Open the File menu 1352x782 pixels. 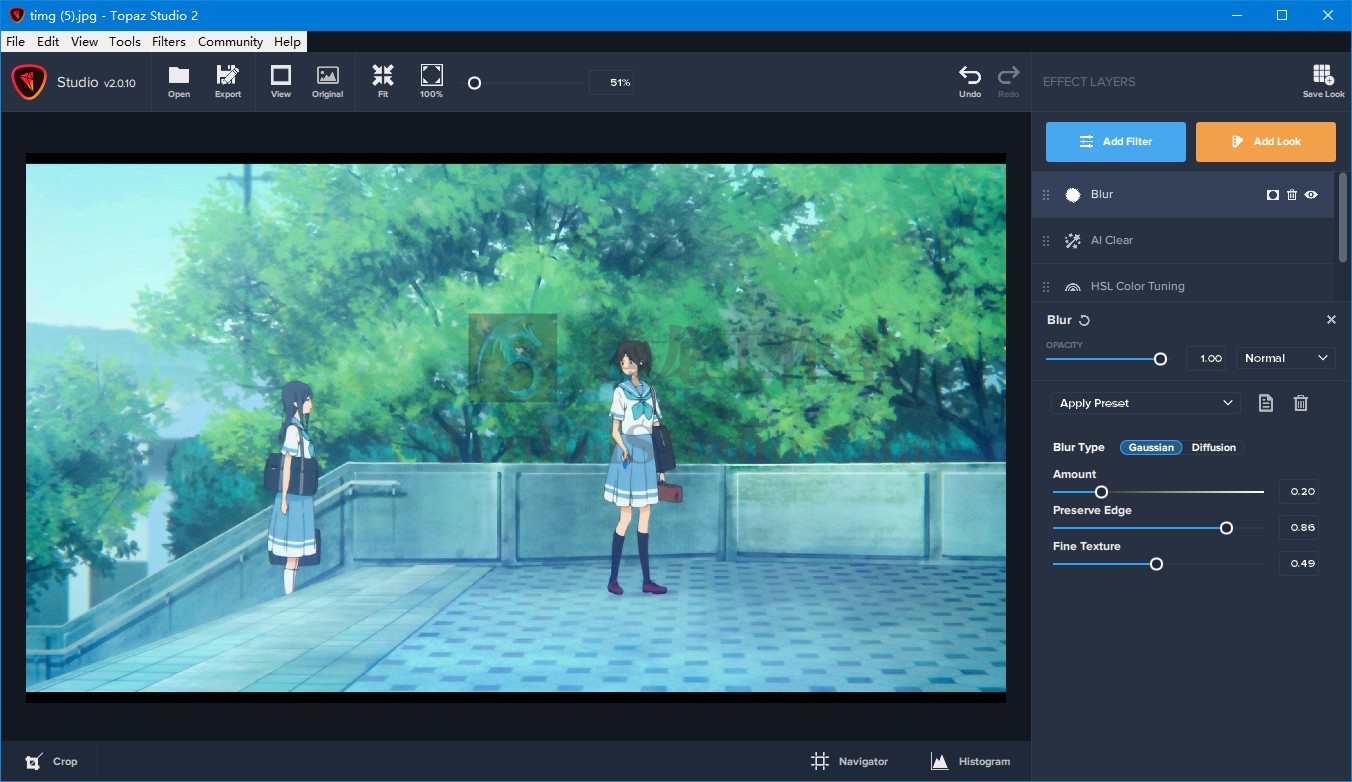[15, 42]
